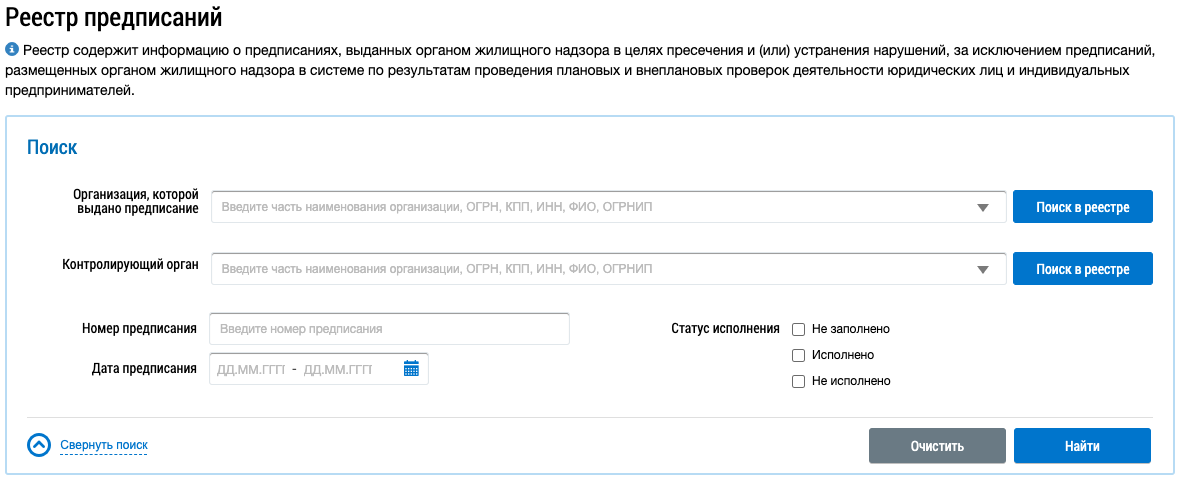The height and width of the screenshot is (482, 1180).
Task: Click the blue info icon before the registry description
Action: tap(12, 49)
